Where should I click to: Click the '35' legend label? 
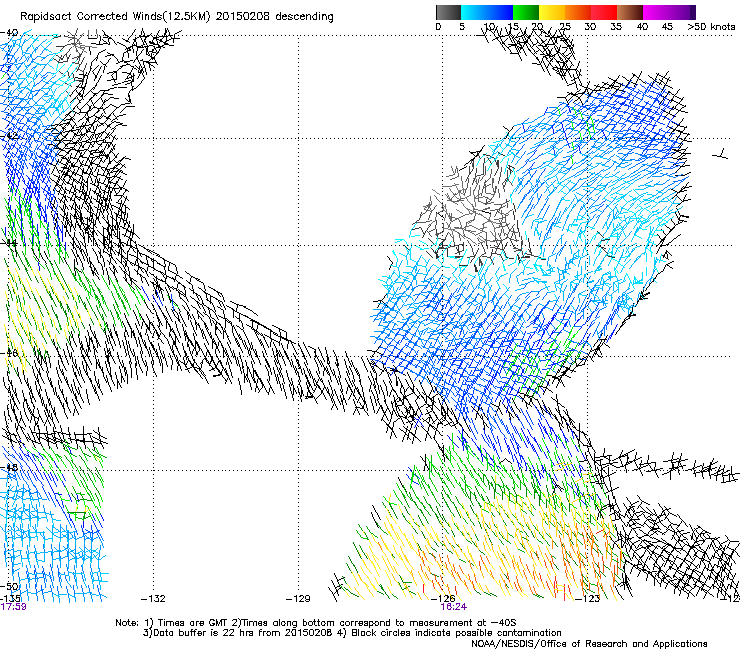point(616,26)
